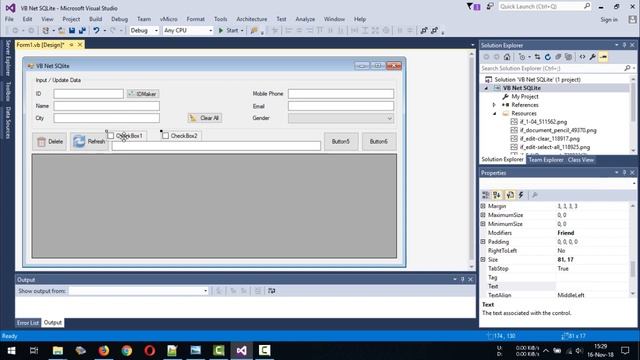Click the Refresh icon in Solution Explorer toolbar
This screenshot has width=640, height=360.
pos(548,57)
